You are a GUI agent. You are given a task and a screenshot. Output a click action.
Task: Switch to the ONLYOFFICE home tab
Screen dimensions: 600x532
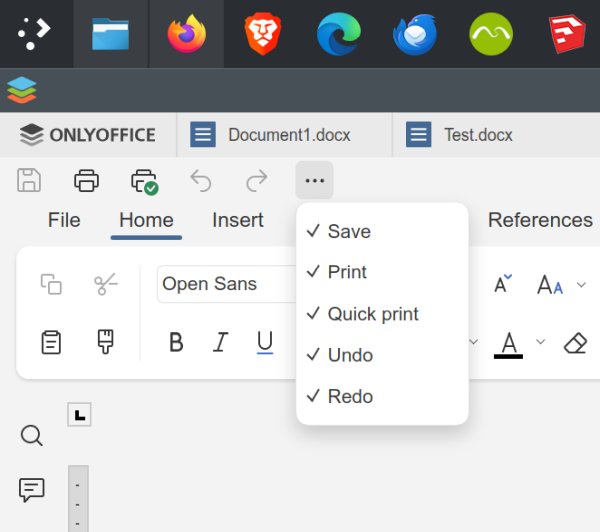(x=88, y=135)
